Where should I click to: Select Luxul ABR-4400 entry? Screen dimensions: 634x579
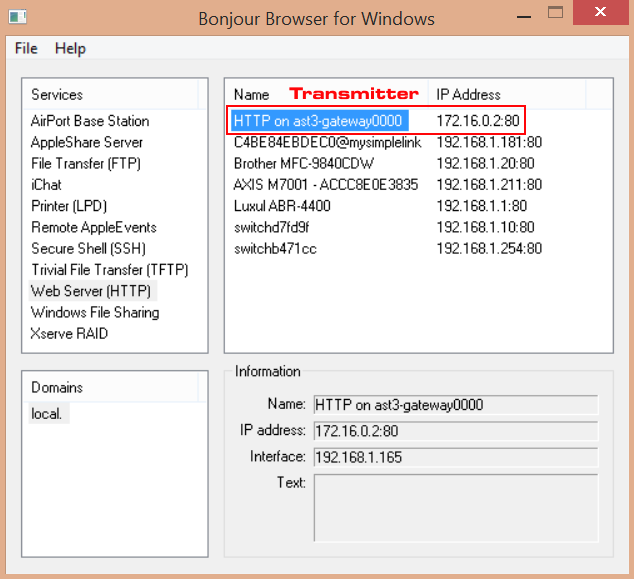[x=282, y=206]
